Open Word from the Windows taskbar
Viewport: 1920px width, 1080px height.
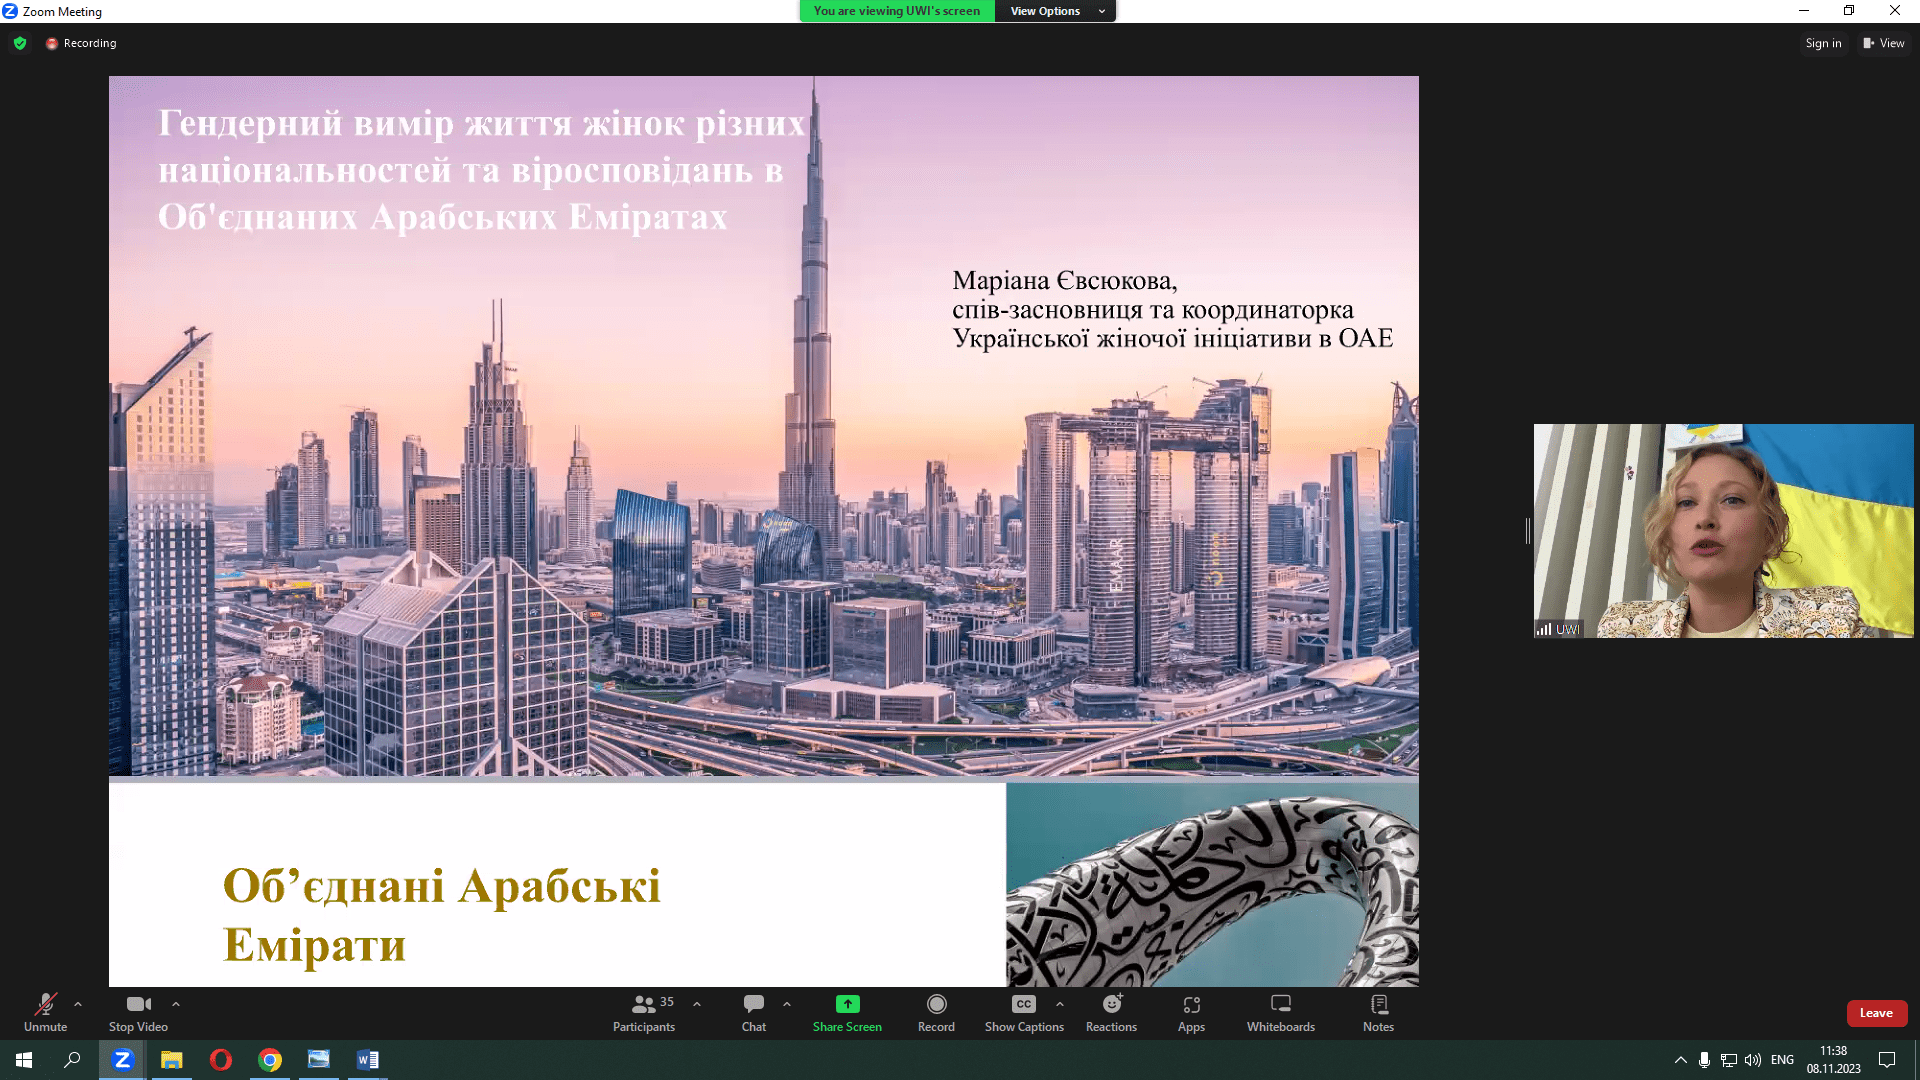(367, 1060)
